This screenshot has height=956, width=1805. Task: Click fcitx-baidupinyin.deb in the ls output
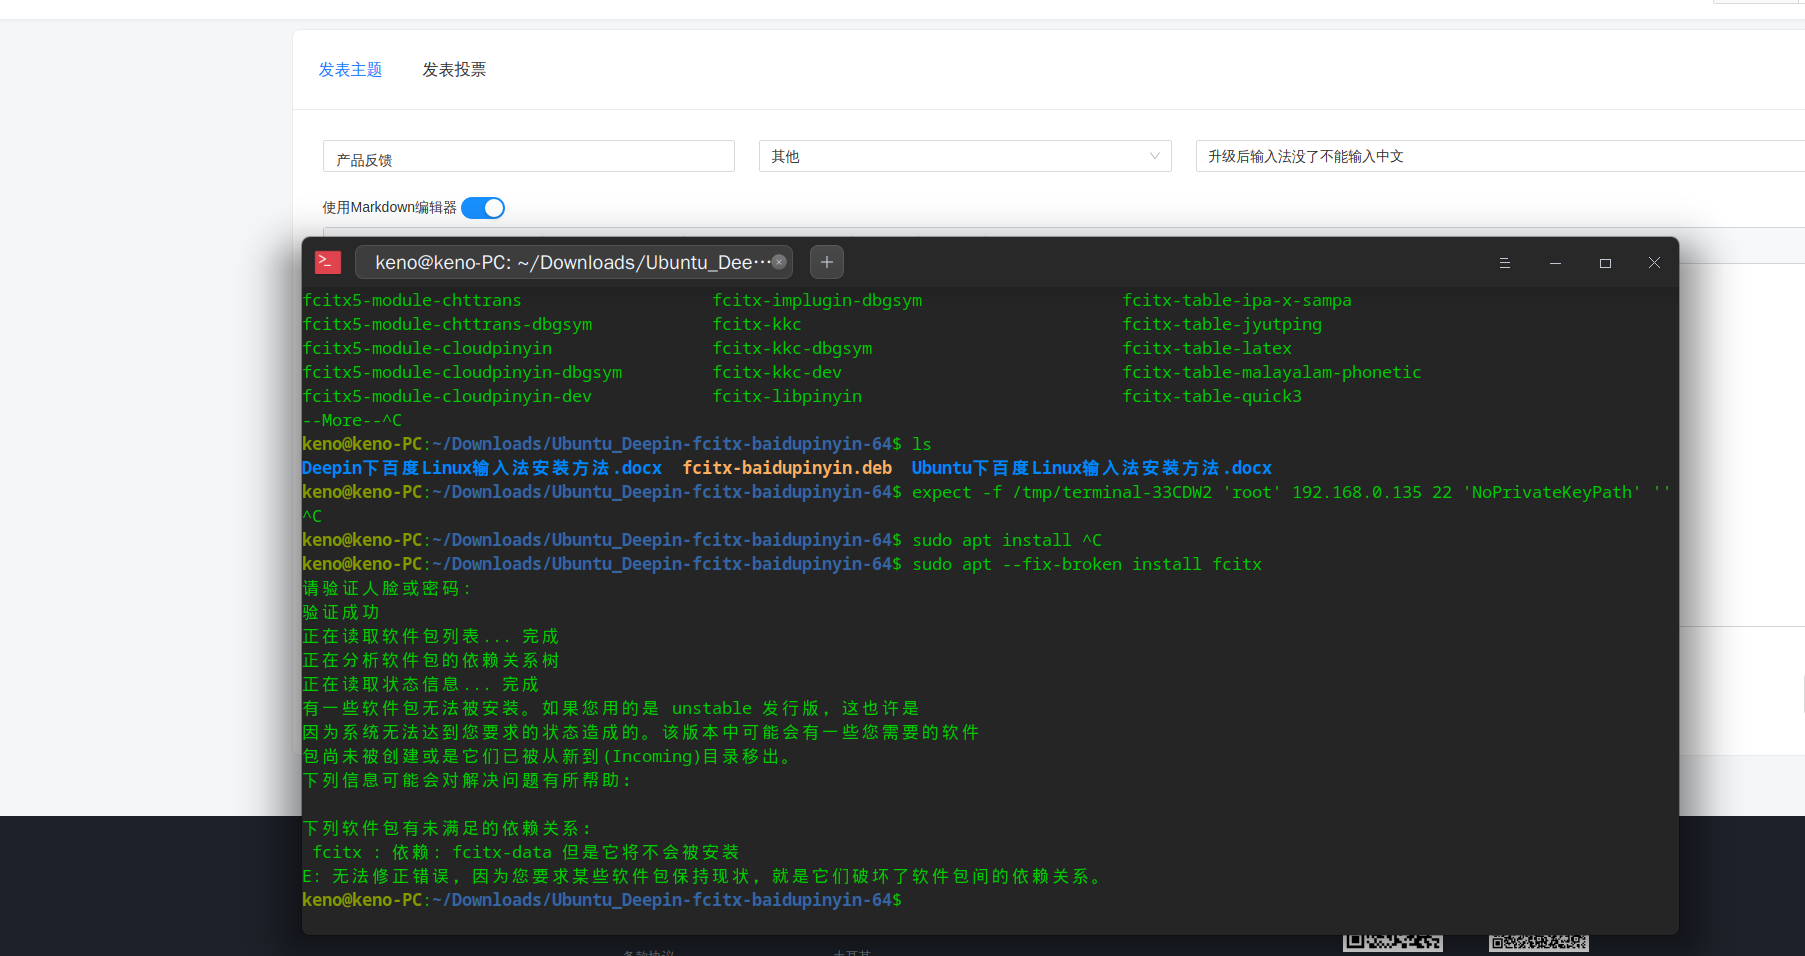pyautogui.click(x=787, y=468)
